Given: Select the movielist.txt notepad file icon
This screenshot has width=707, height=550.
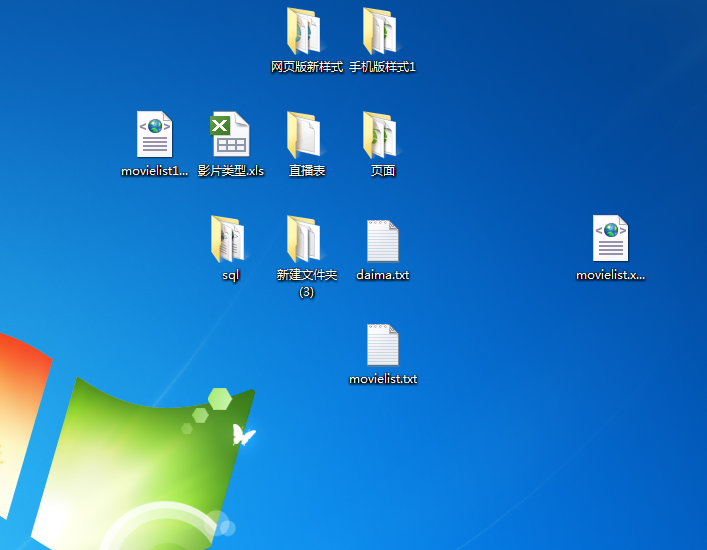Looking at the screenshot, I should coord(383,345).
